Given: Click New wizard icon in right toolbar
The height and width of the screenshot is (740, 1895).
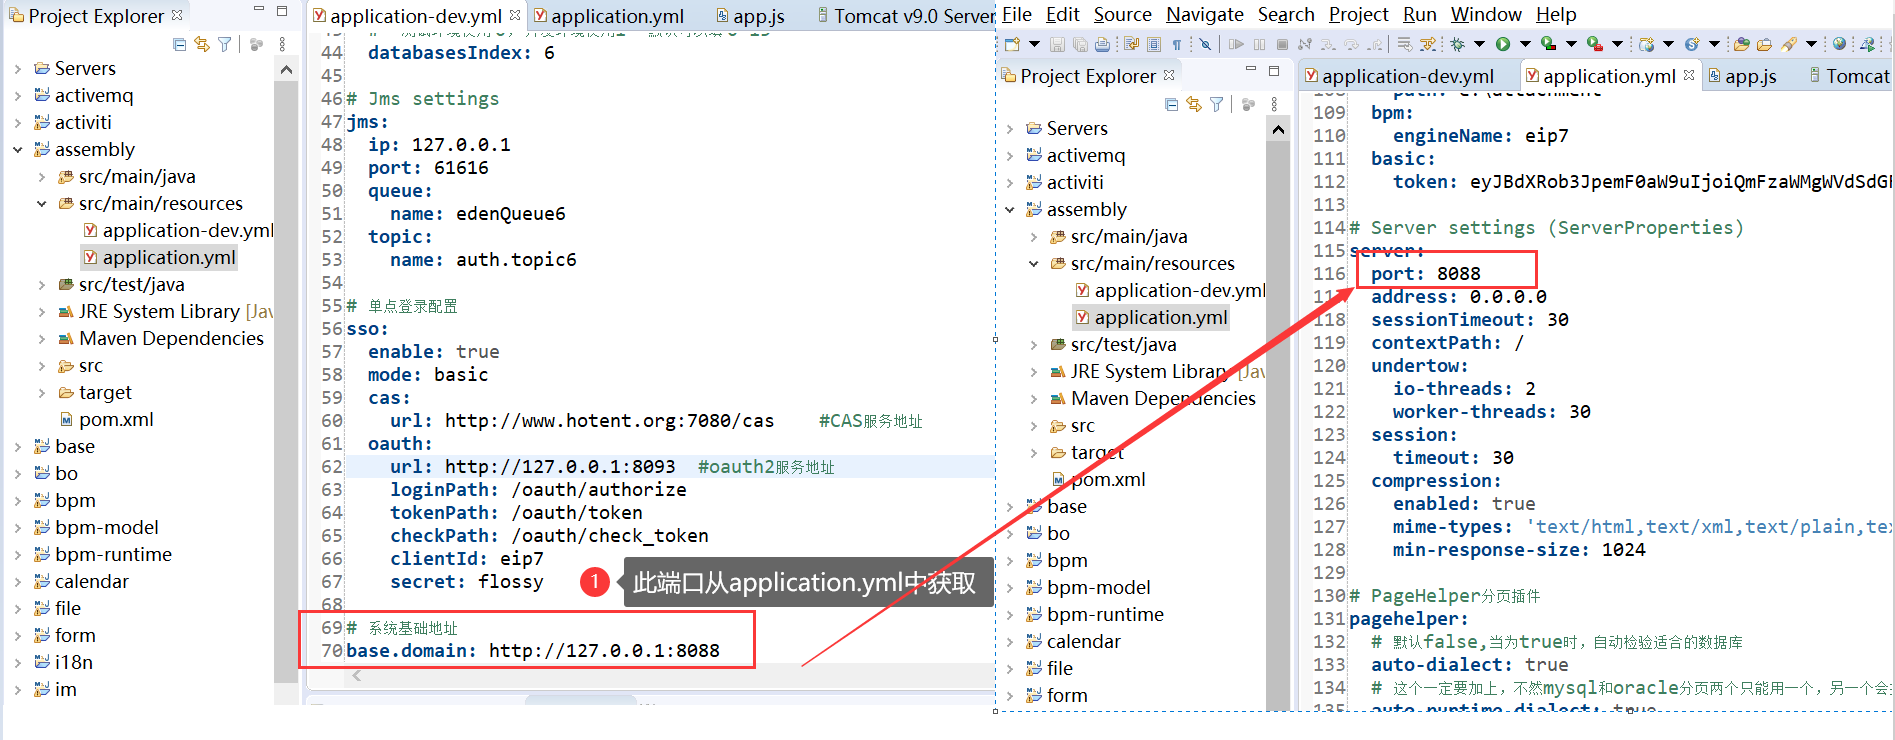Looking at the screenshot, I should click(1012, 44).
